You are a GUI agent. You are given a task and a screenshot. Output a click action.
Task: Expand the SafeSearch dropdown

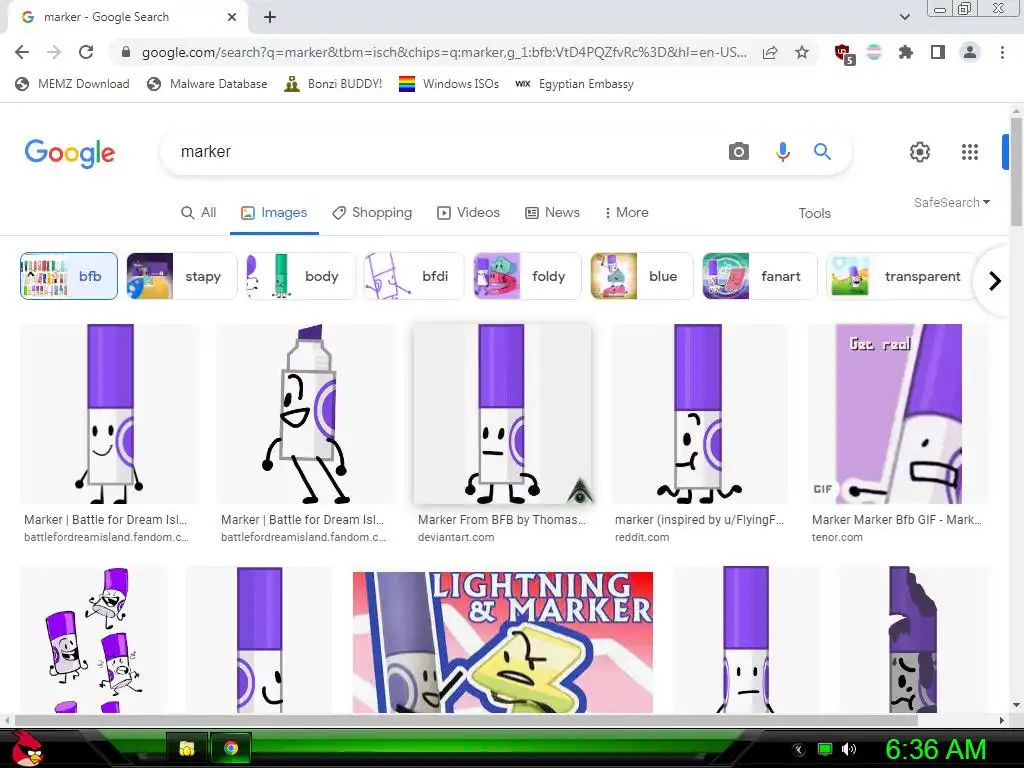coord(952,202)
